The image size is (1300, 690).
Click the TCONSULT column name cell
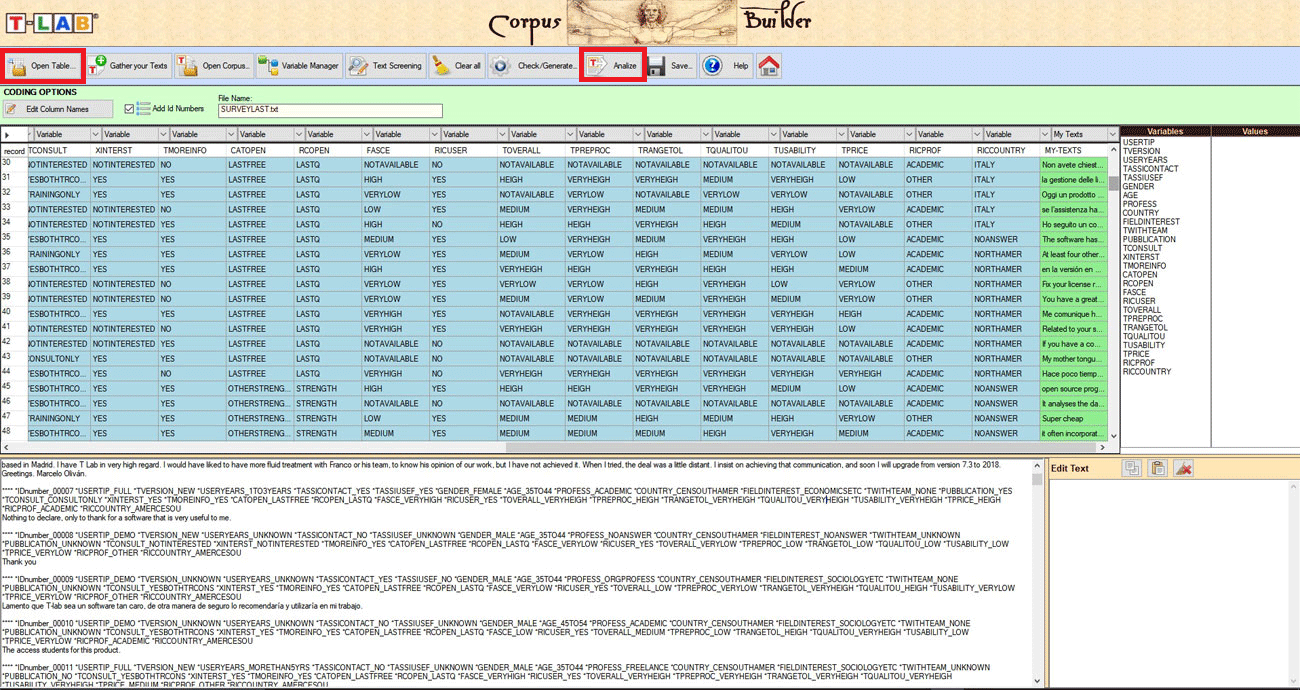59,150
